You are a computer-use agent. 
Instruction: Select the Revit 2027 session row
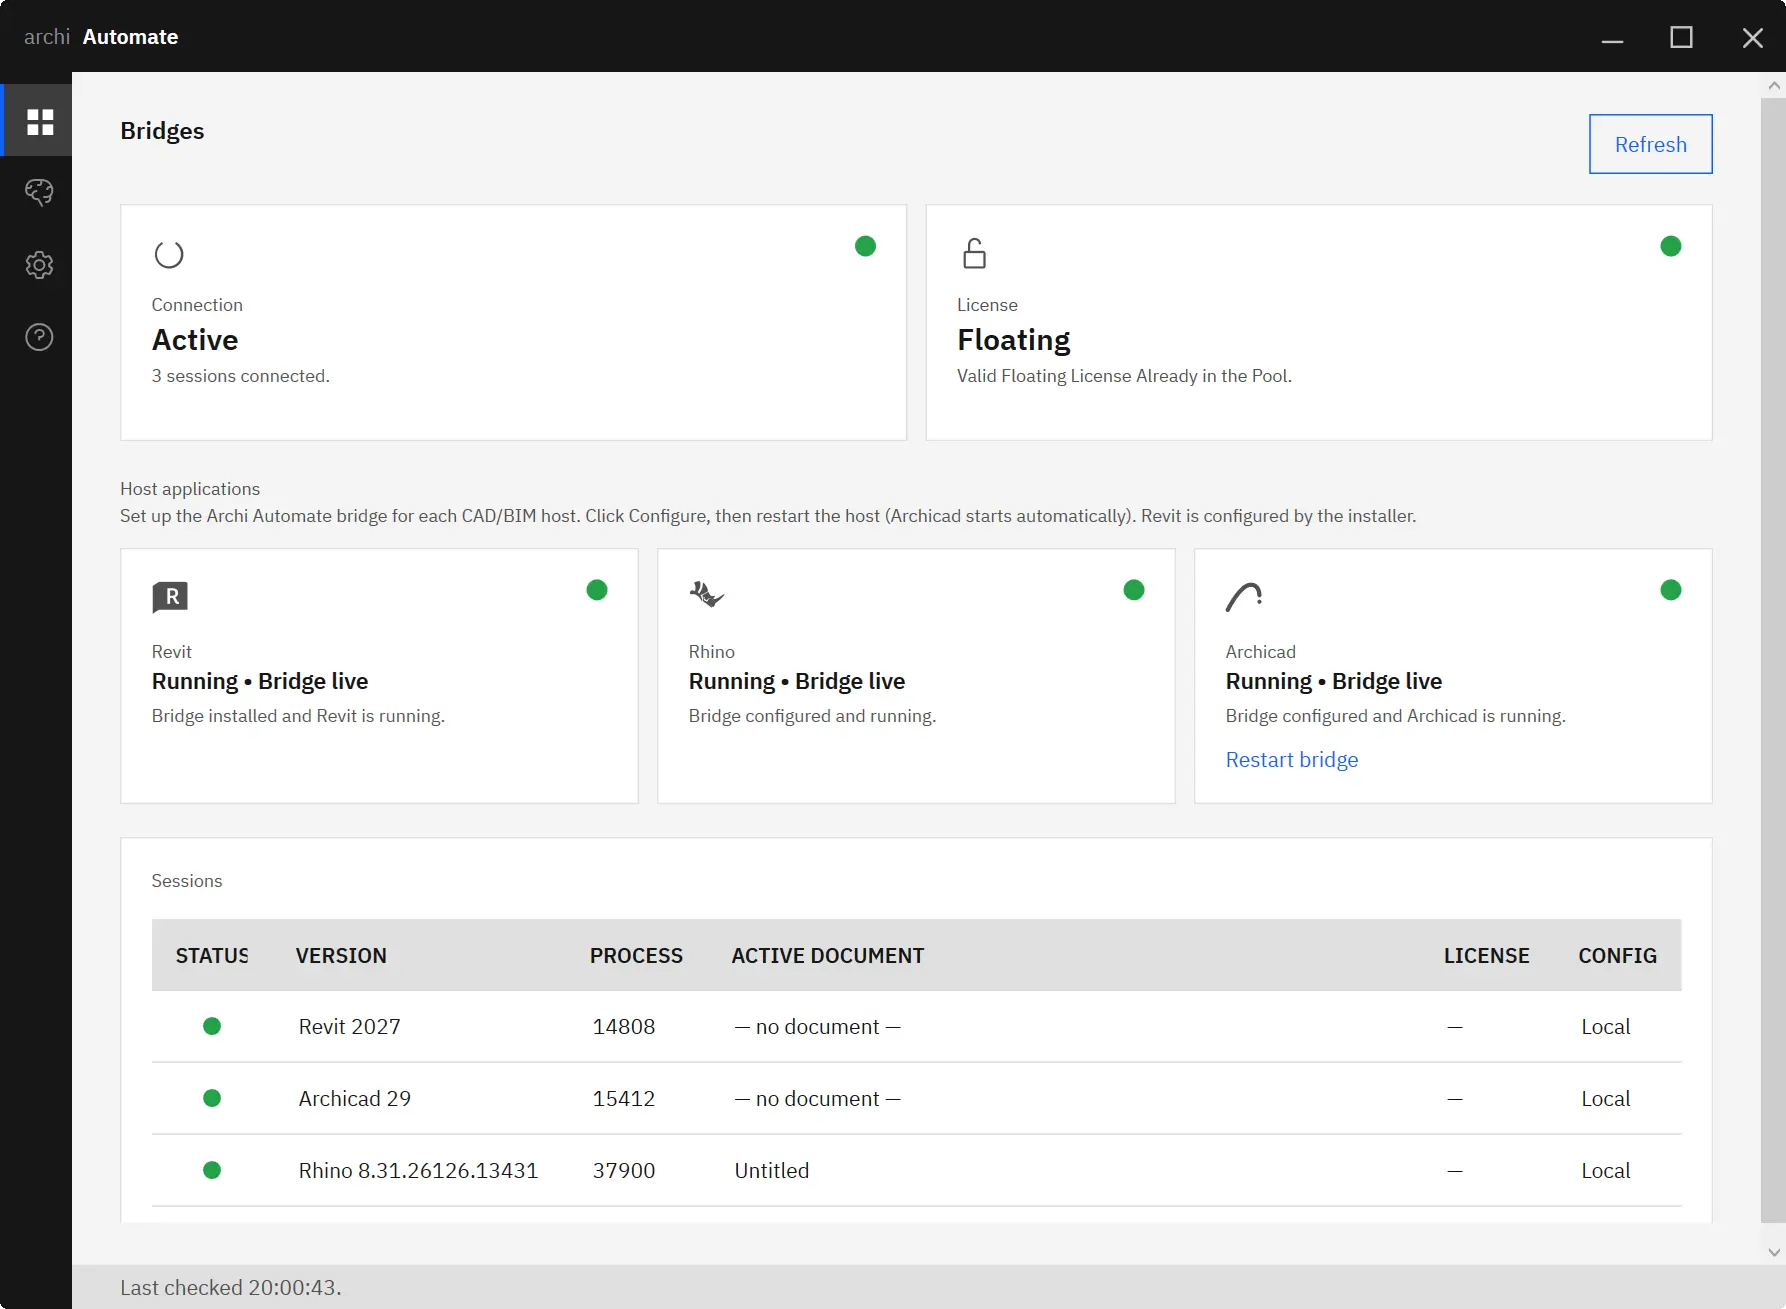pyautogui.click(x=916, y=1027)
